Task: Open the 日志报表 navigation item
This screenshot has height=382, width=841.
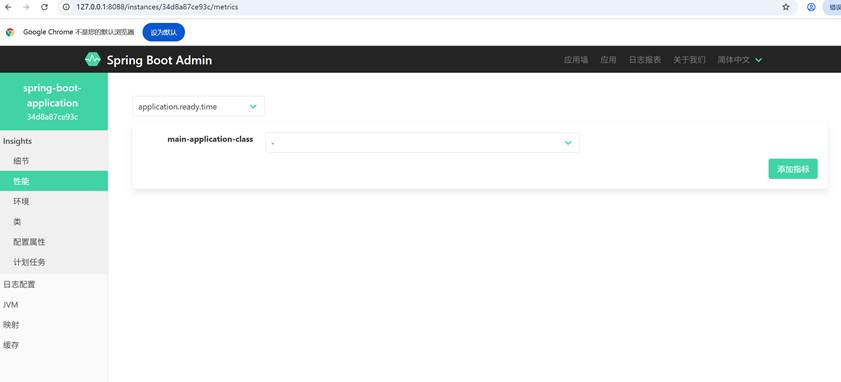Action: coord(645,60)
